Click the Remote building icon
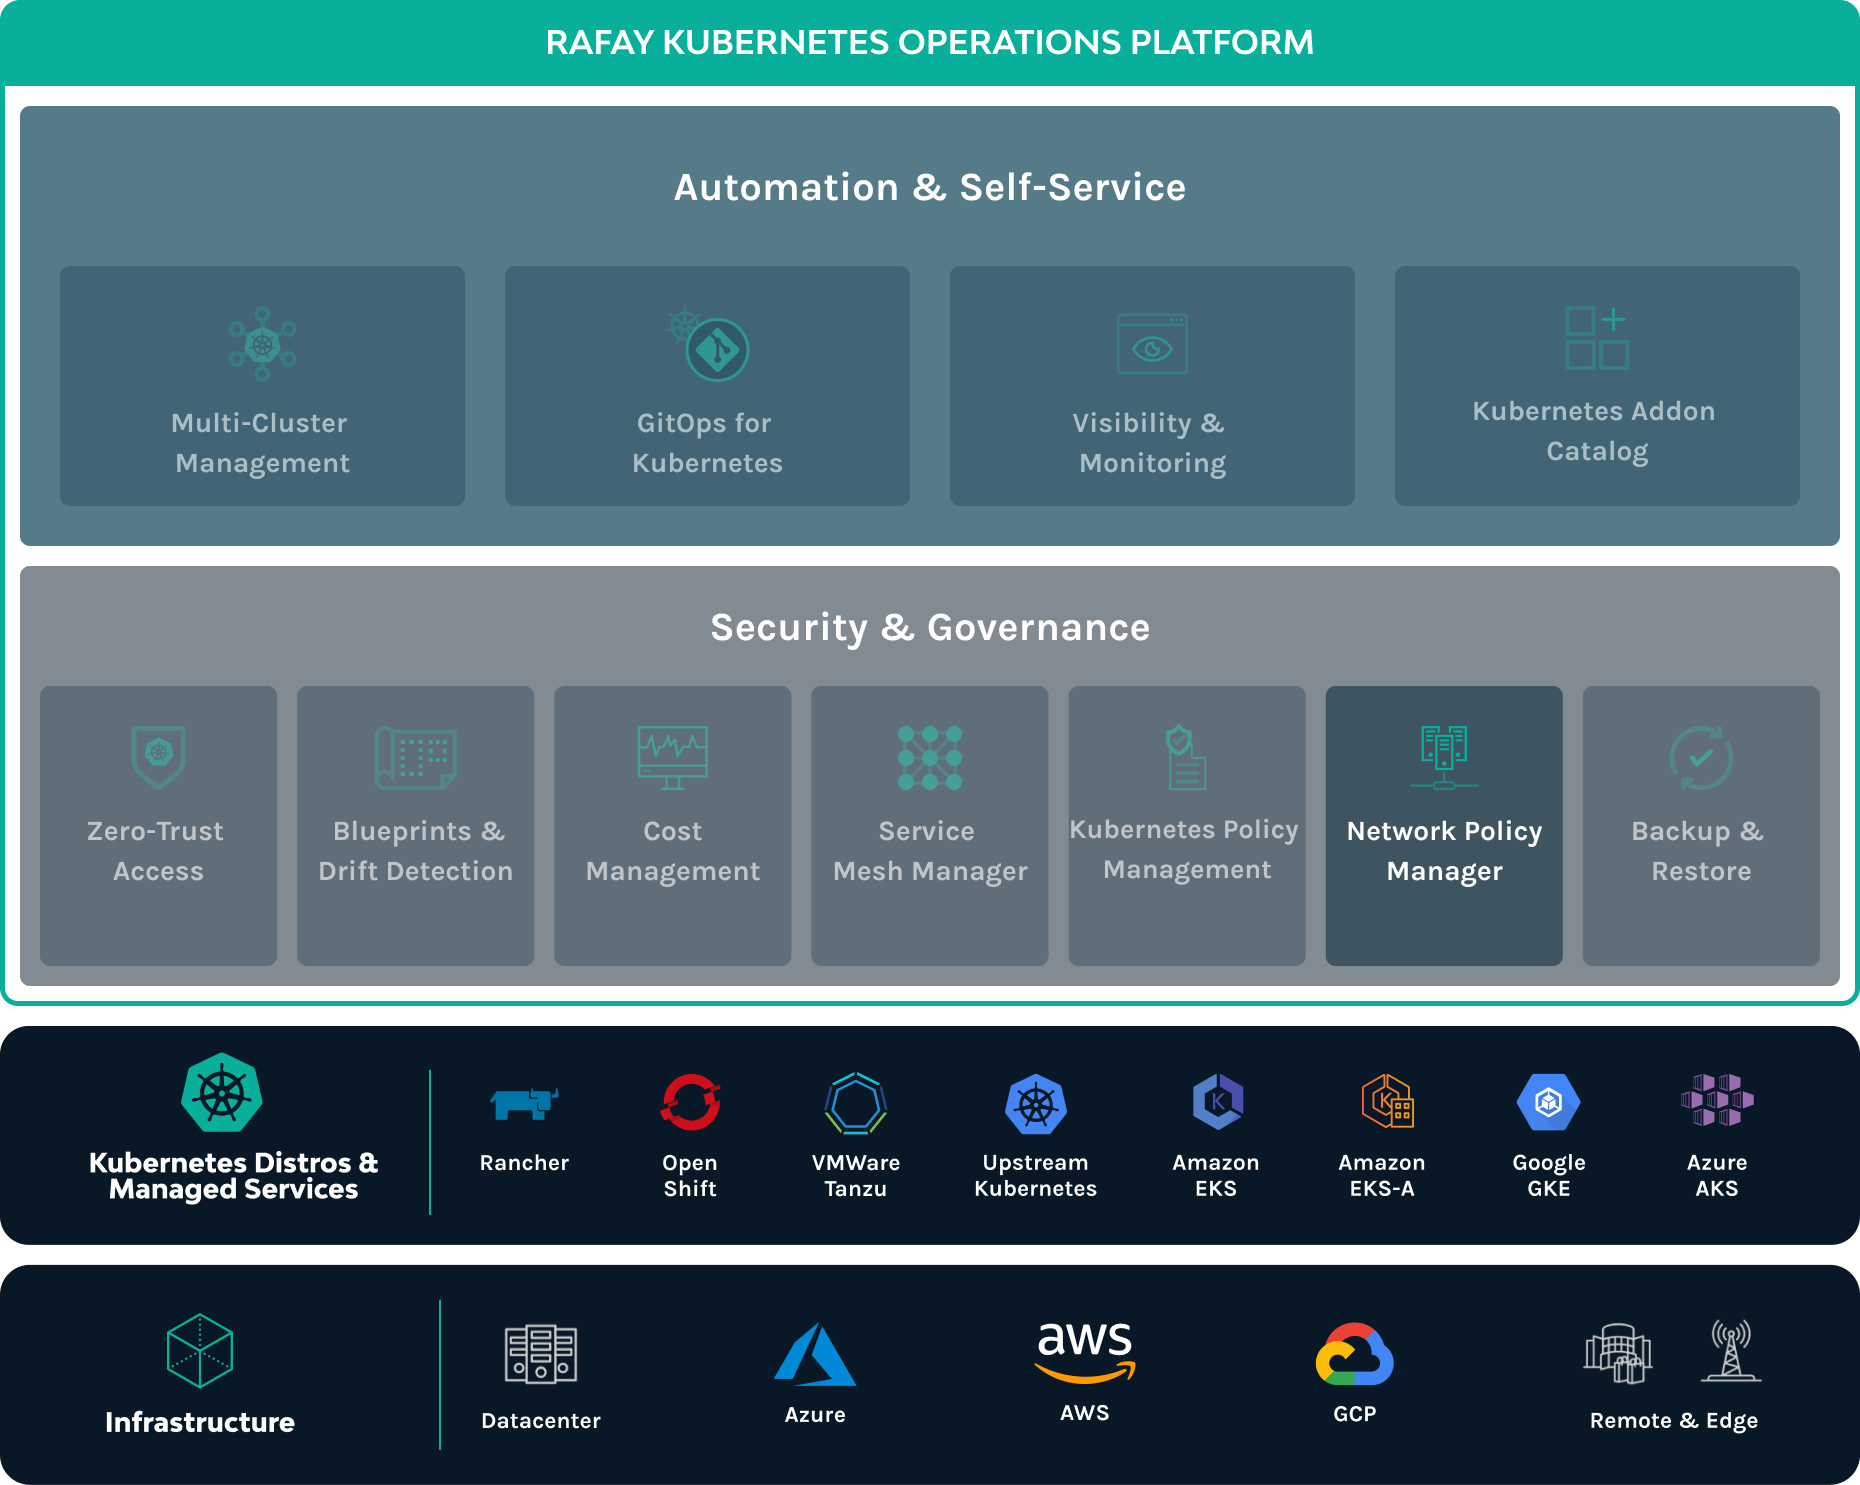Viewport: 1860px width, 1485px height. (x=1618, y=1353)
